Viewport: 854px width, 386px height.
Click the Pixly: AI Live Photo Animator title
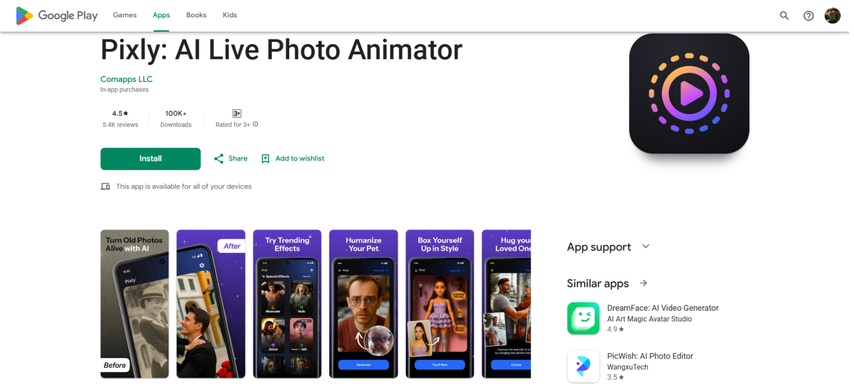click(281, 50)
